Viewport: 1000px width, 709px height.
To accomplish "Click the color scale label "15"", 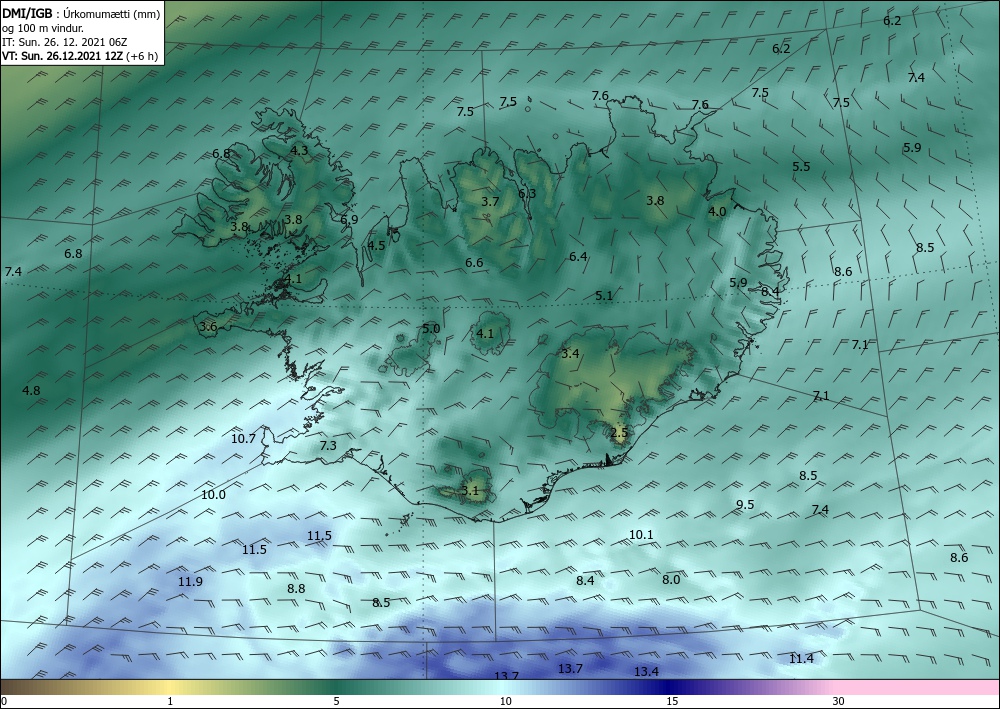I will tap(672, 702).
